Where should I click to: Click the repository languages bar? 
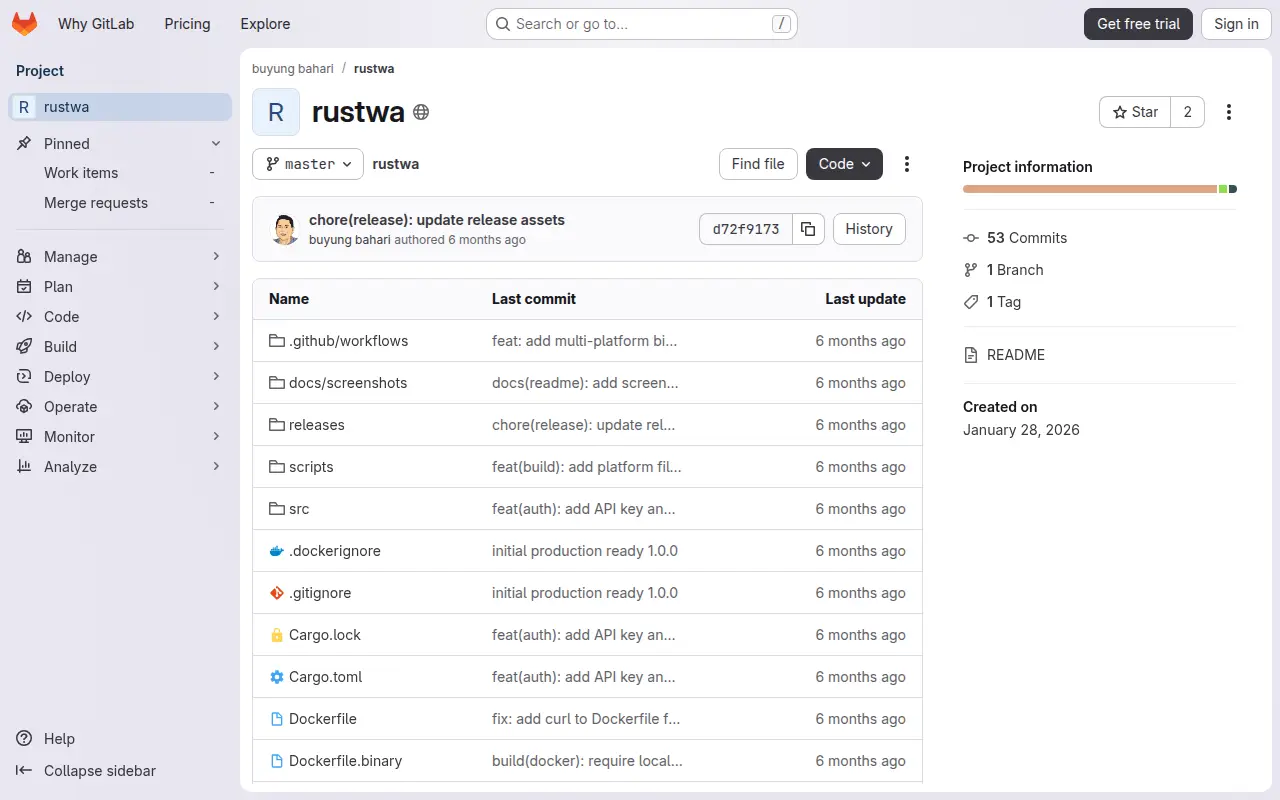tap(1100, 189)
